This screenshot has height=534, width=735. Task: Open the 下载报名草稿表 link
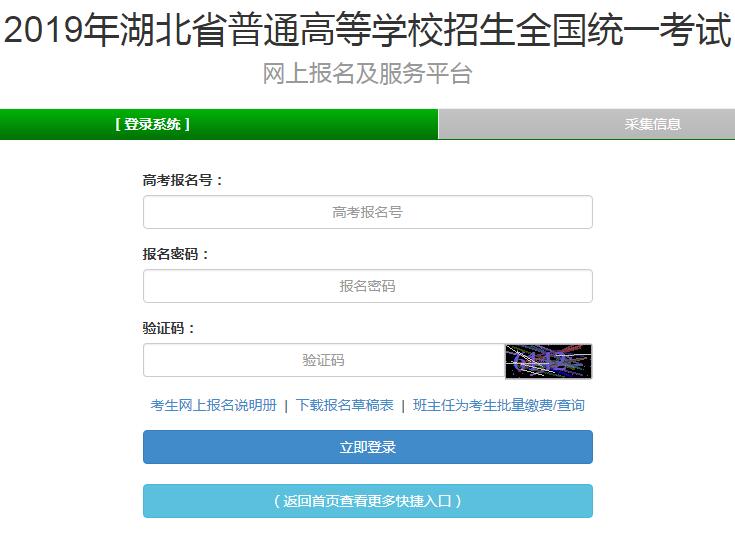345,405
